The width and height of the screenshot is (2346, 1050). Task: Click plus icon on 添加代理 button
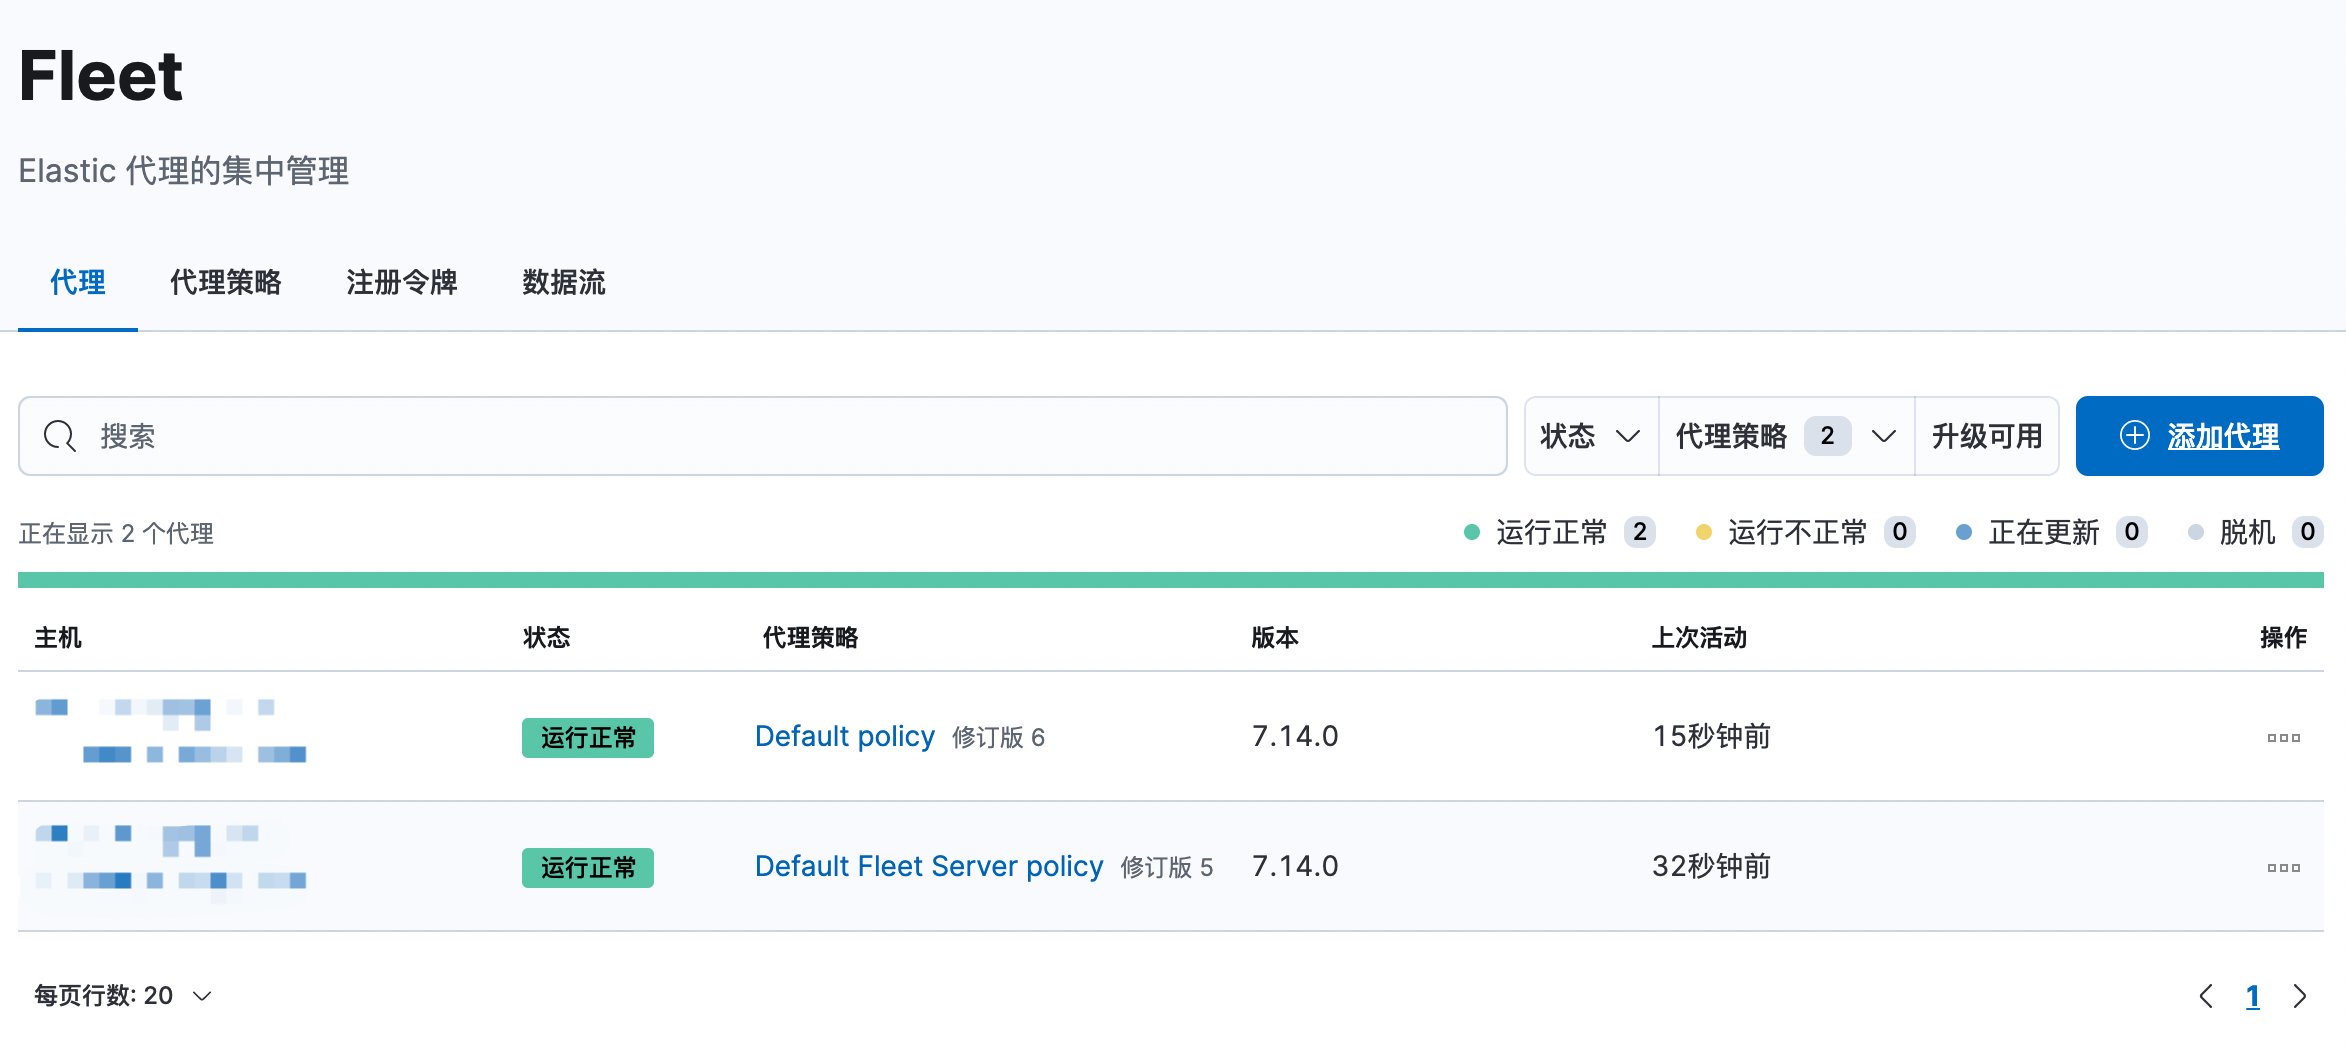2134,436
